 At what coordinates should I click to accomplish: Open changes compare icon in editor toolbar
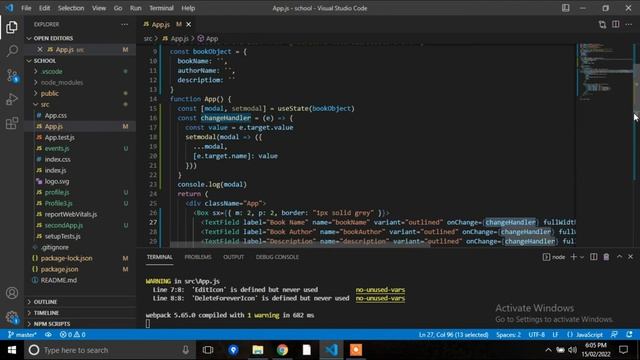coord(602,24)
